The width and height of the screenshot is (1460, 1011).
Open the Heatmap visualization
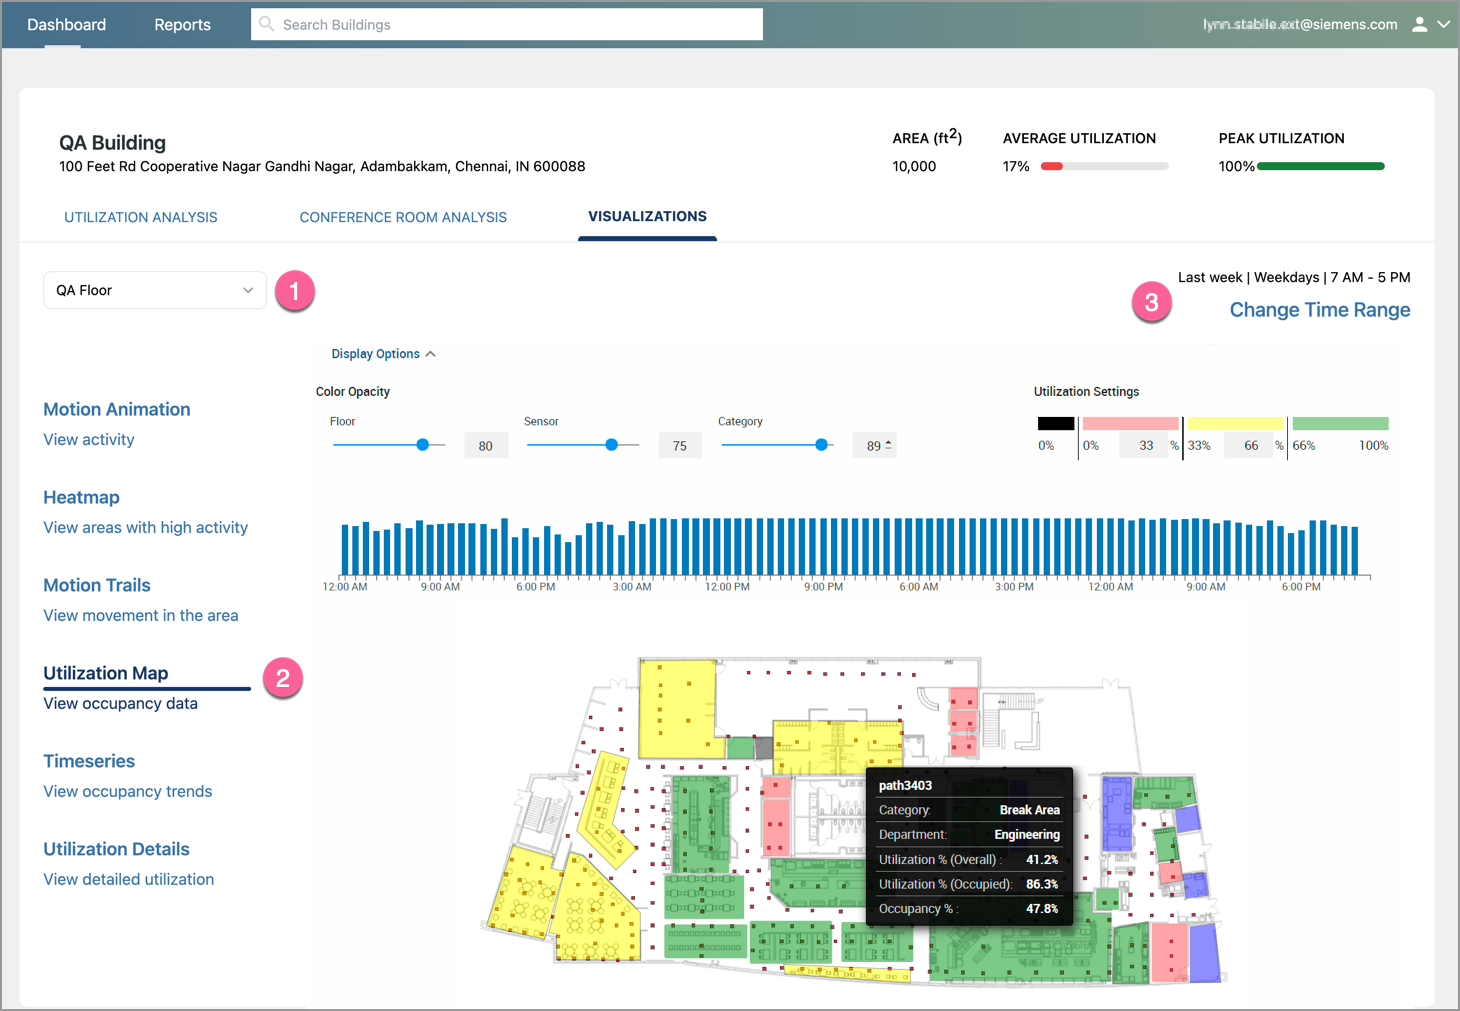[81, 497]
